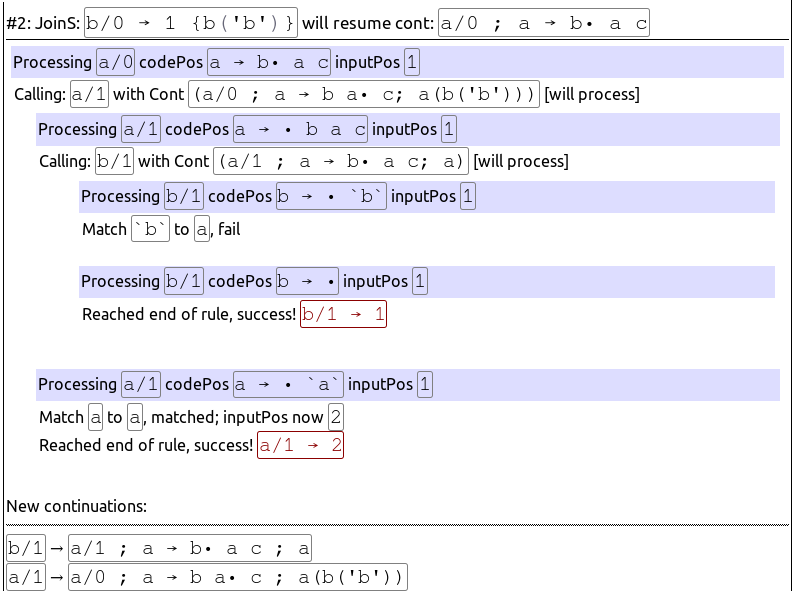Image resolution: width=796 pixels, height=593 pixels.
Task: Click the red result box "b/1 → 1"
Action: (x=343, y=315)
